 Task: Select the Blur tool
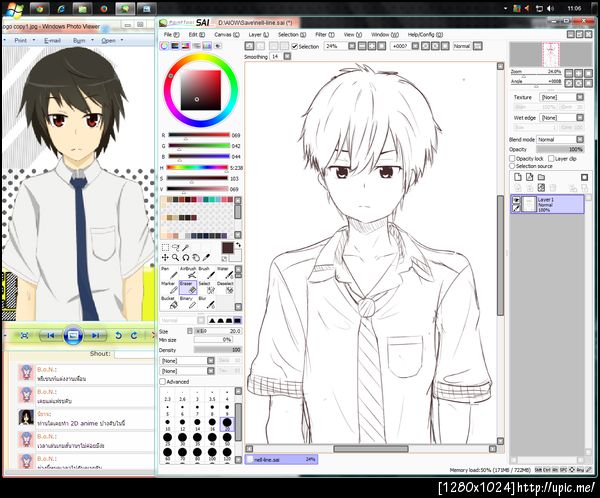click(x=207, y=303)
